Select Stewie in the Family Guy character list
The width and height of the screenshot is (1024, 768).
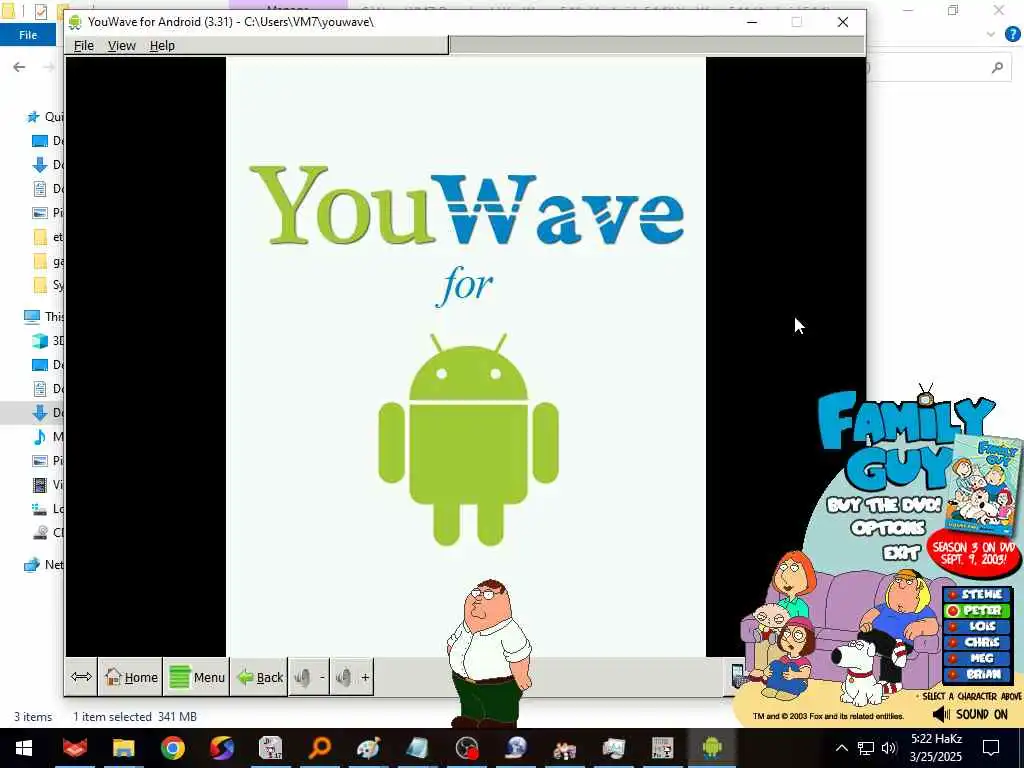(x=976, y=594)
